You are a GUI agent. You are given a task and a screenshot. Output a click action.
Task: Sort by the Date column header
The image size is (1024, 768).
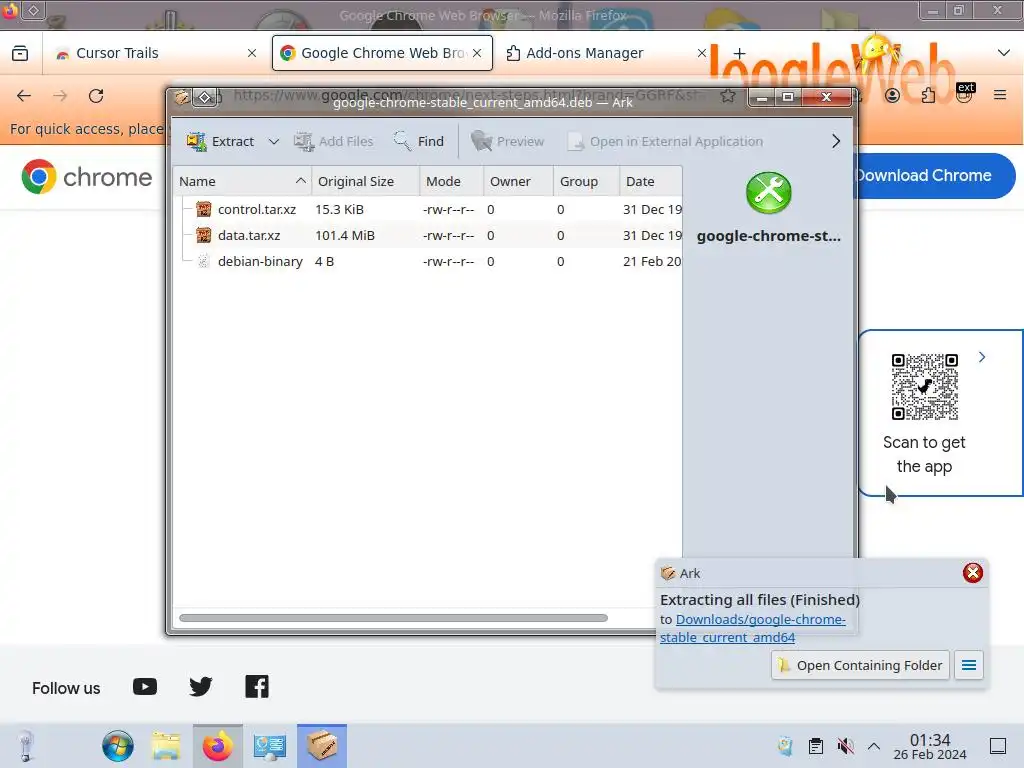[650, 181]
